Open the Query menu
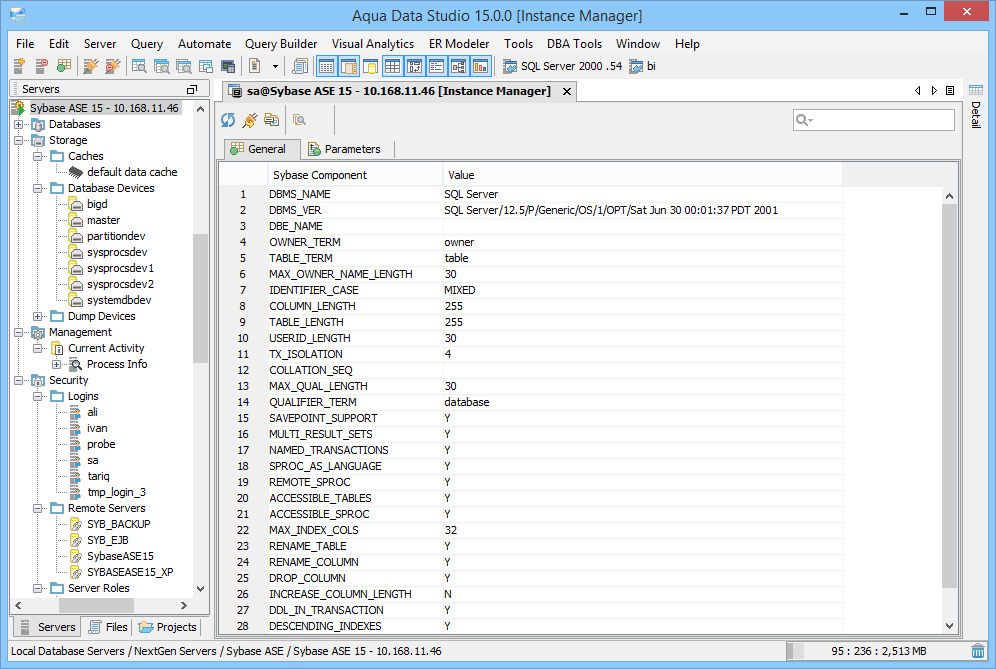The image size is (996, 669). tap(147, 44)
